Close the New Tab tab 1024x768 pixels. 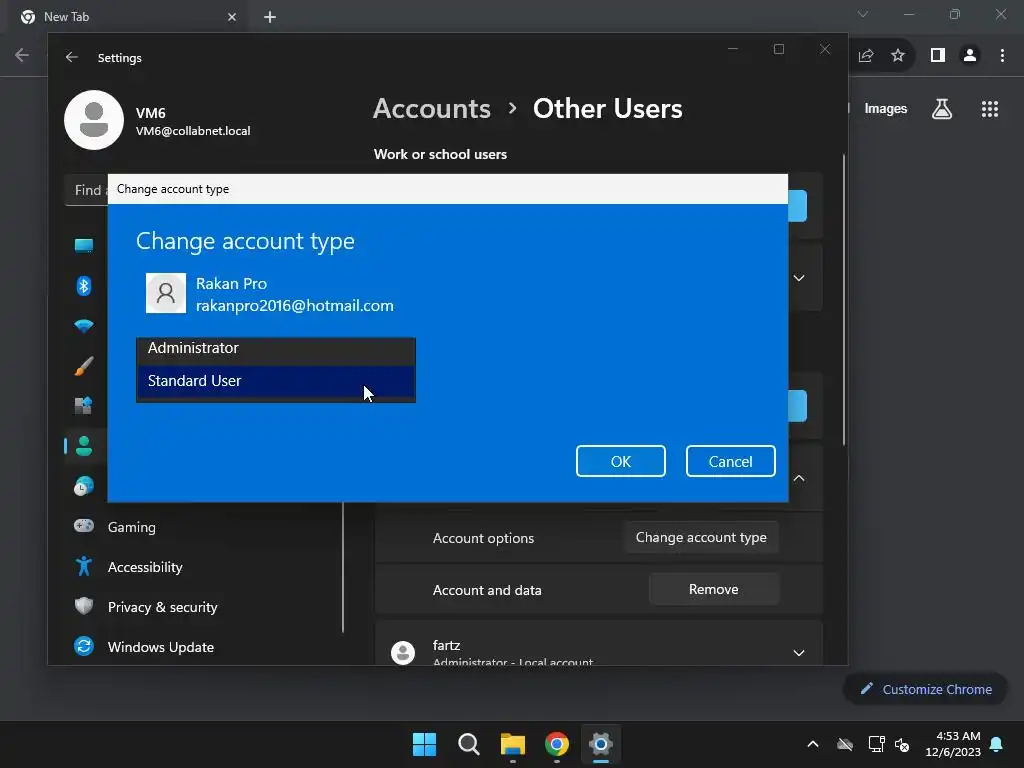point(232,17)
